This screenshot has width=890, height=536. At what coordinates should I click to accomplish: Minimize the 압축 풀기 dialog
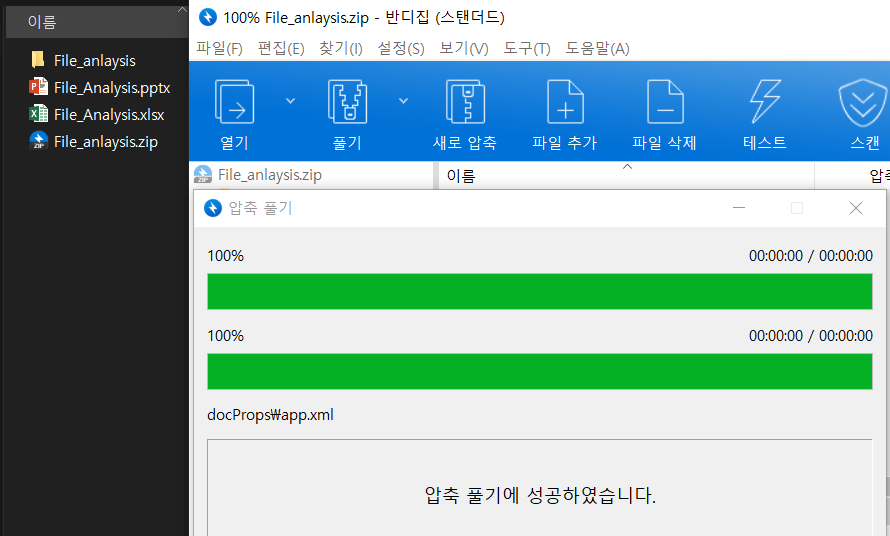pyautogui.click(x=739, y=208)
